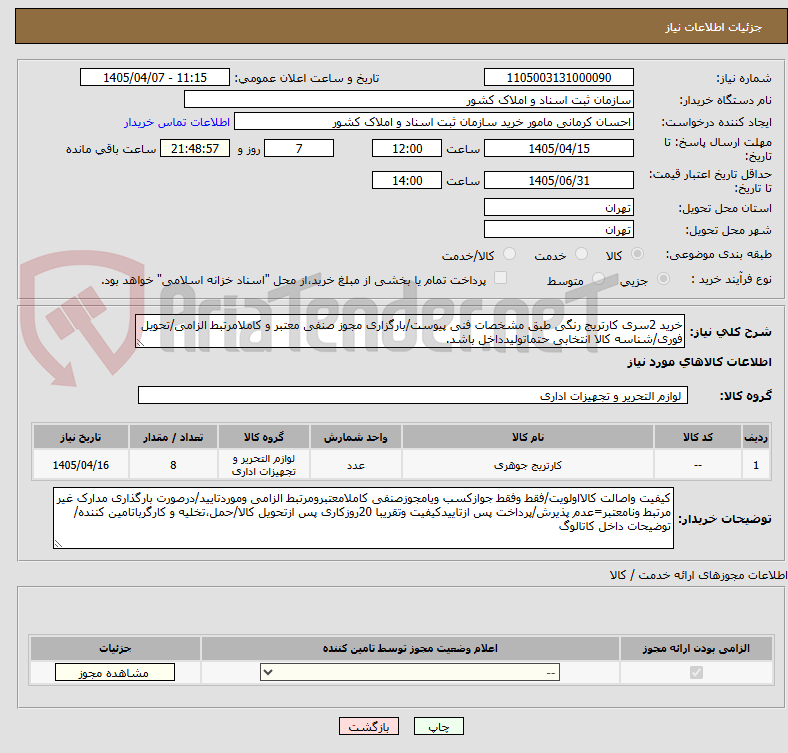Click the شماره نیاز number field
788x753 pixels.
[558, 77]
